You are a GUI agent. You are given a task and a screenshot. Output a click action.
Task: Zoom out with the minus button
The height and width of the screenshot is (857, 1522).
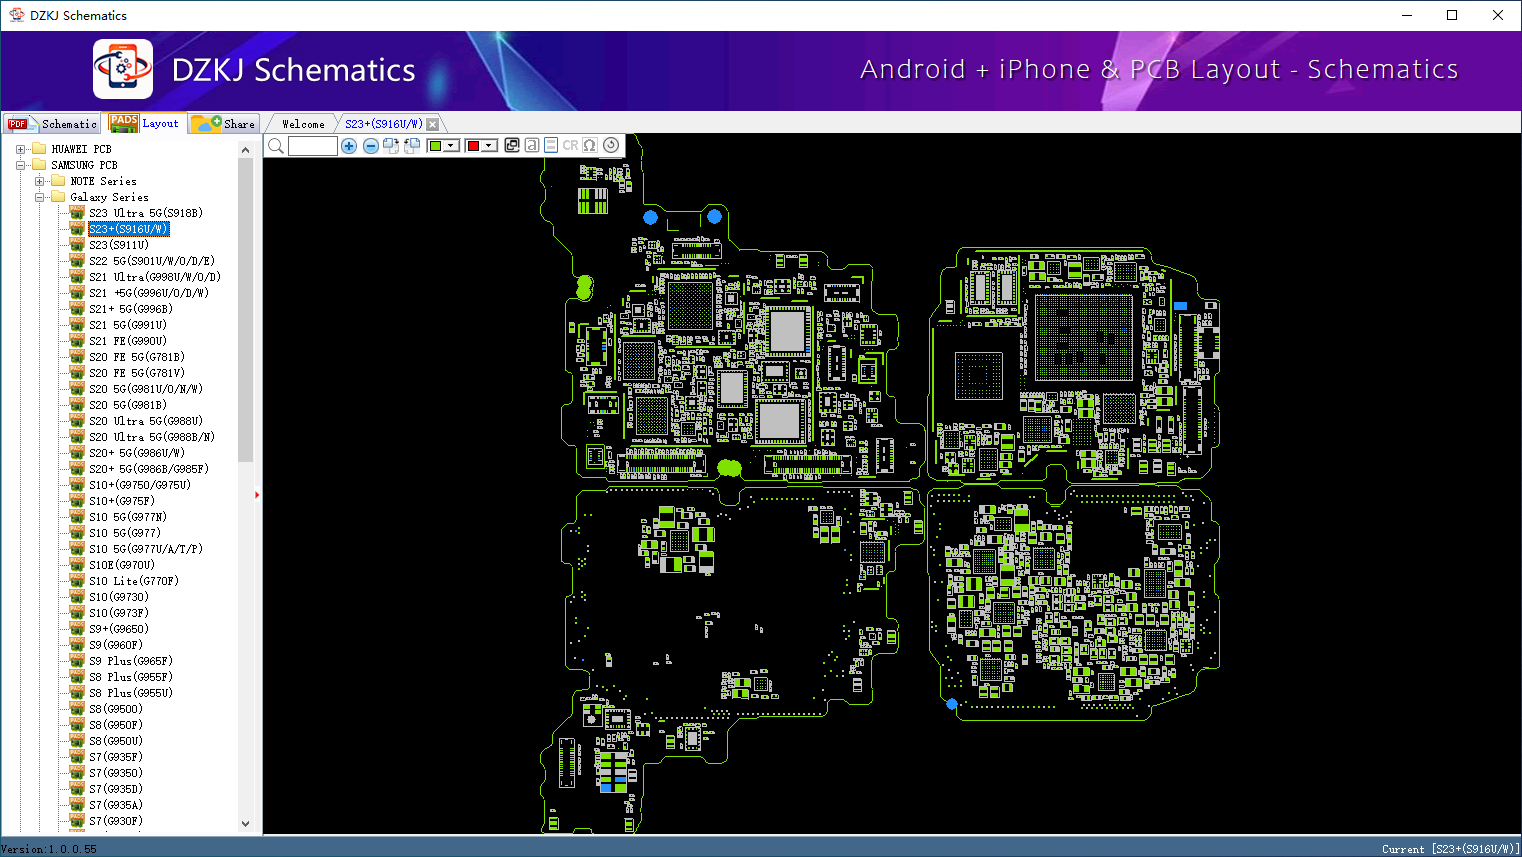pos(370,146)
